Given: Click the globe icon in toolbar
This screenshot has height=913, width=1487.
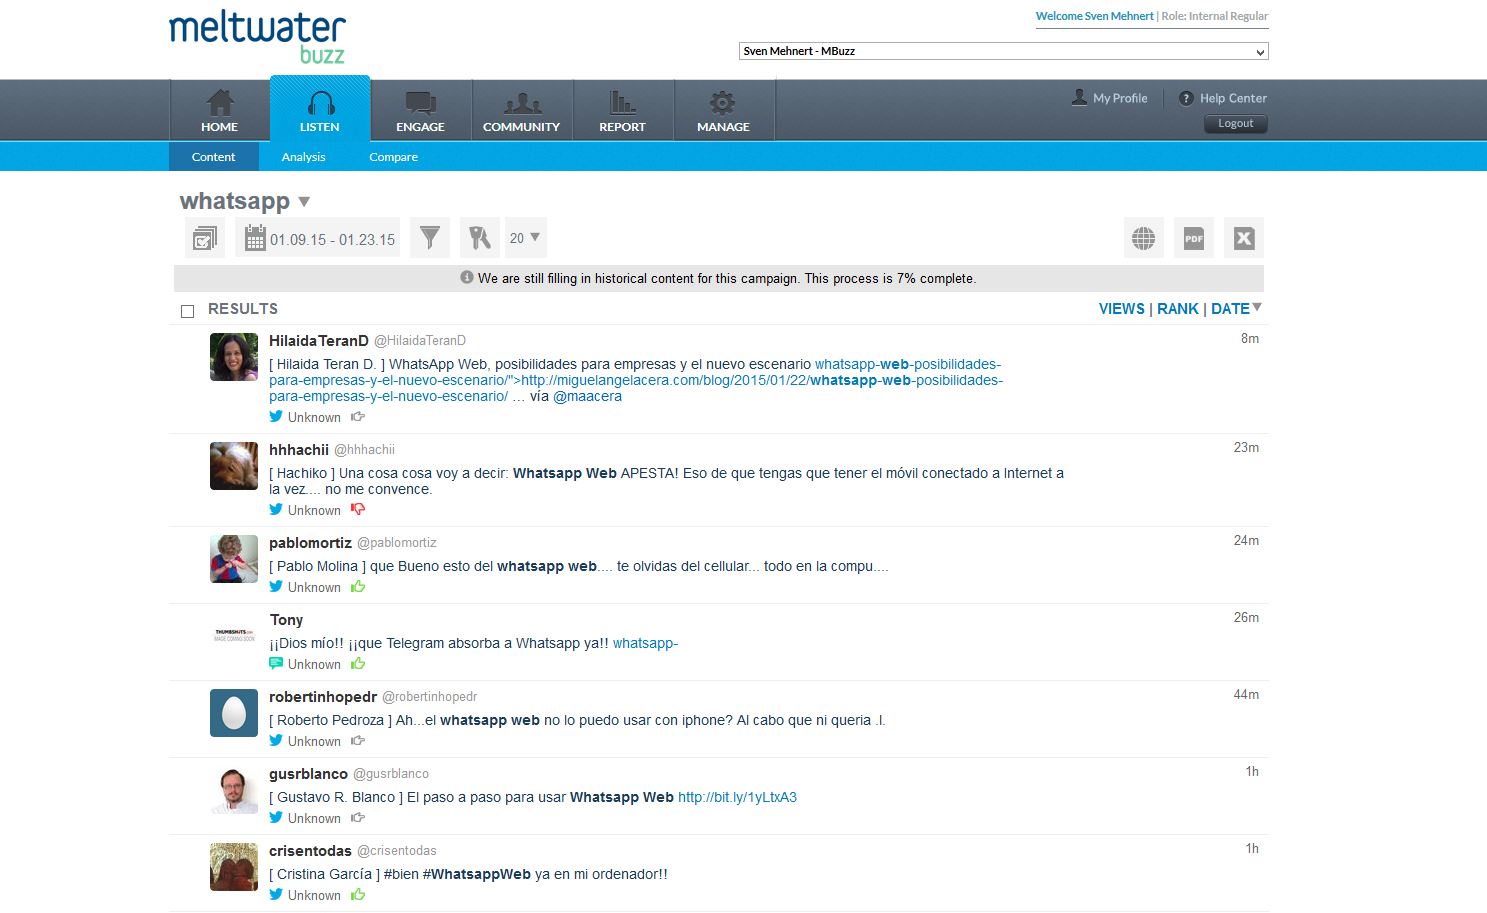Looking at the screenshot, I should pyautogui.click(x=1143, y=238).
